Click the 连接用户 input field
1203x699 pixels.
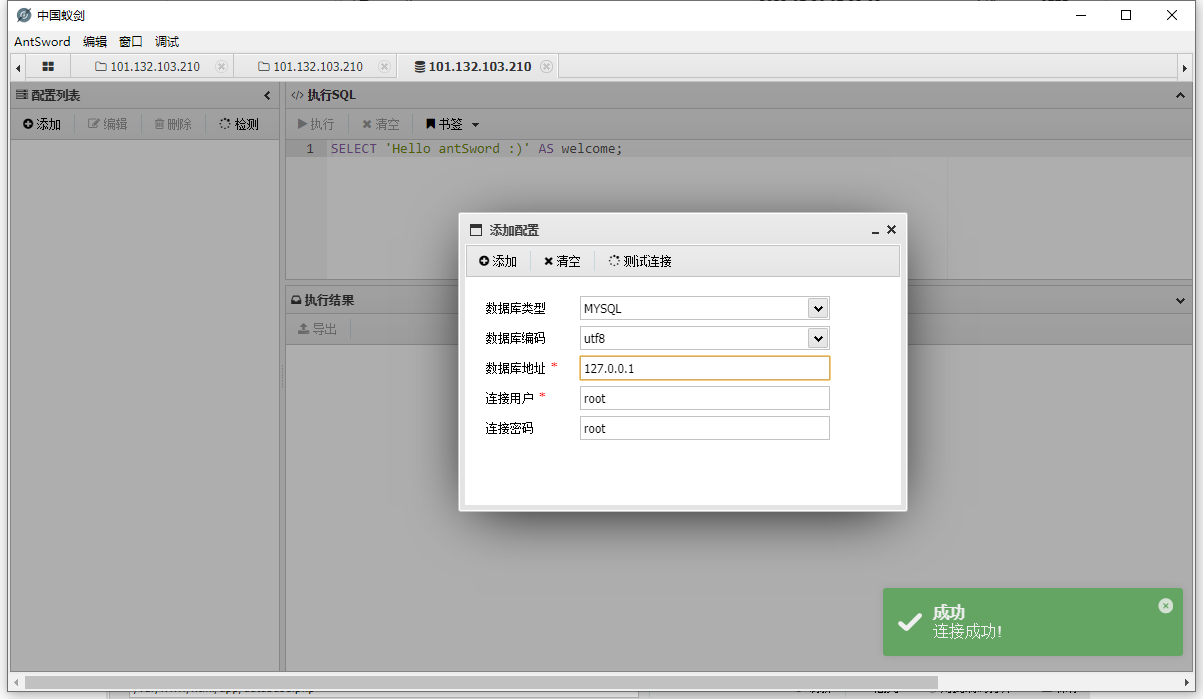point(705,398)
